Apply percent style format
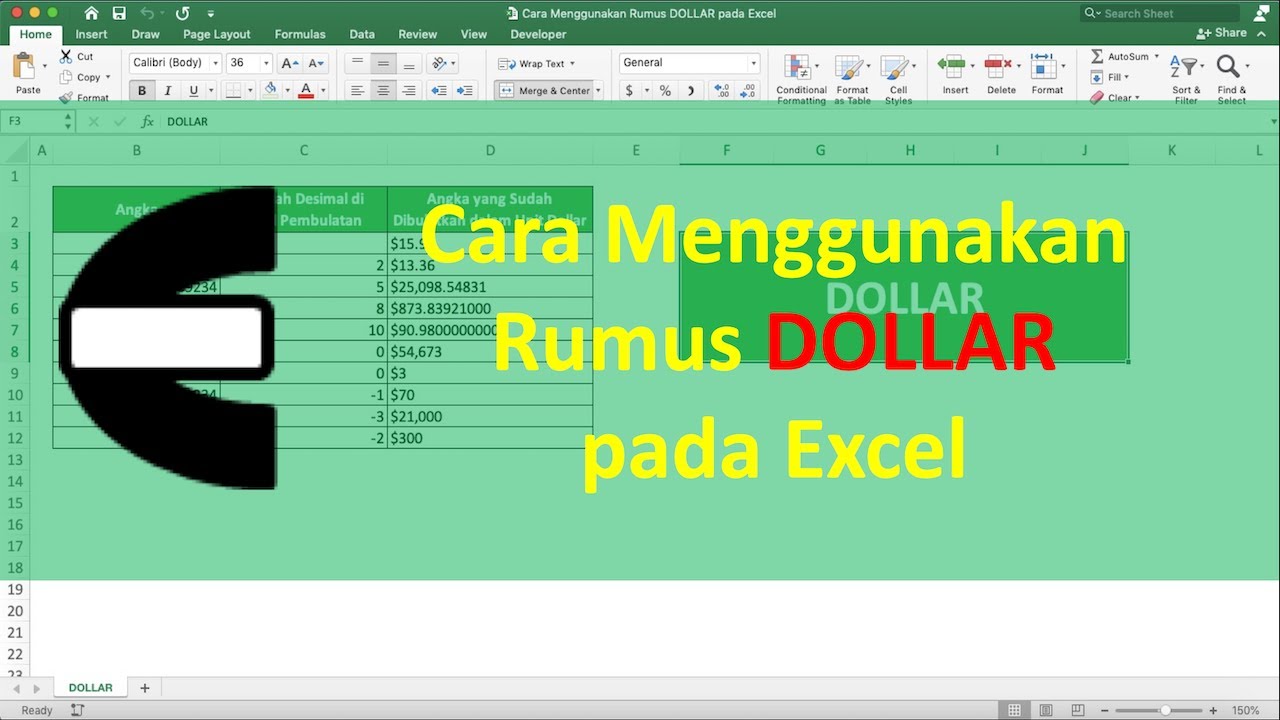Viewport: 1280px width, 720px height. point(665,91)
